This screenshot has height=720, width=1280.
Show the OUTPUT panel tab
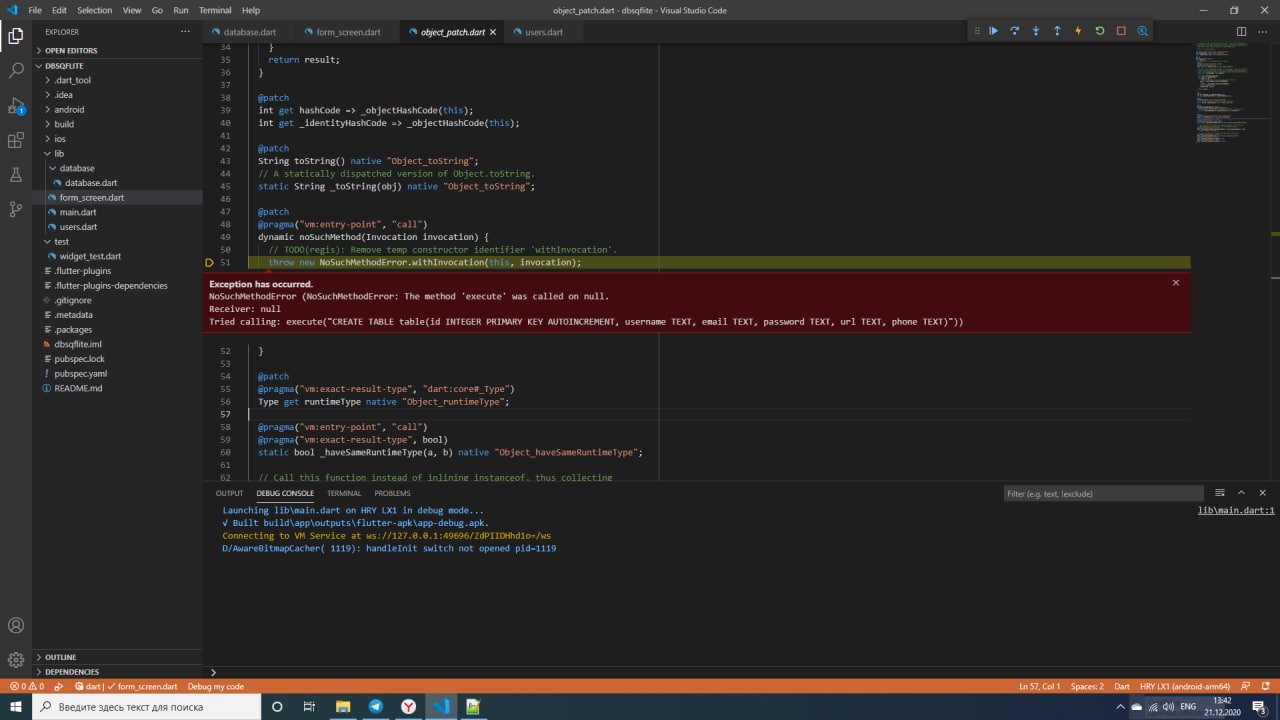[229, 493]
